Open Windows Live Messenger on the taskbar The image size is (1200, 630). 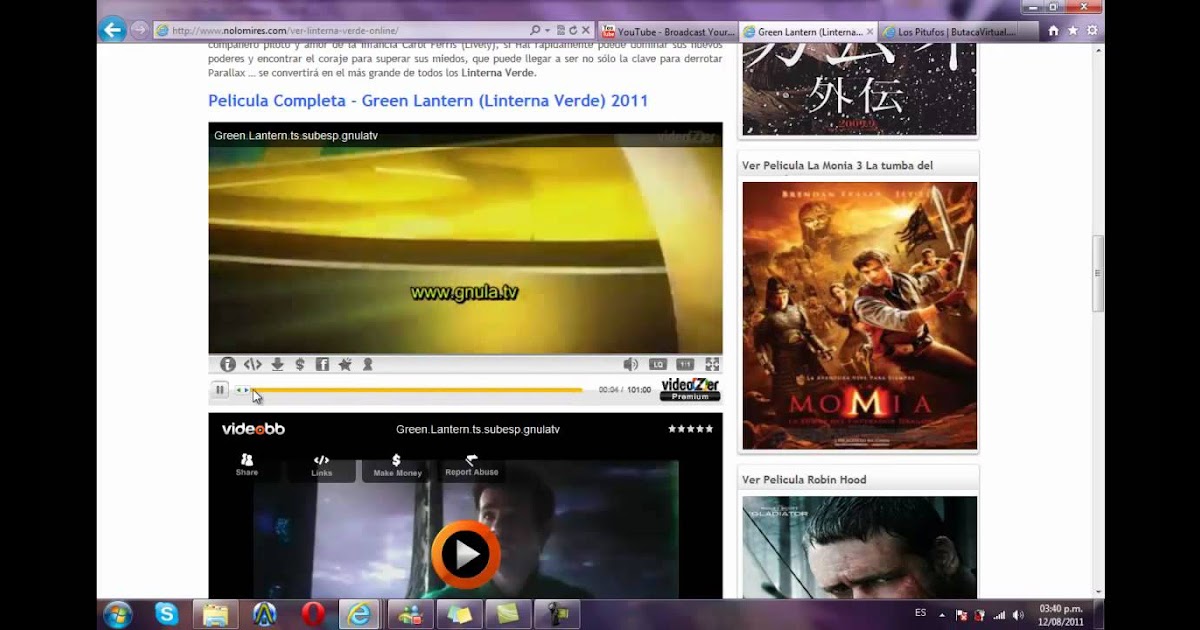(410, 614)
